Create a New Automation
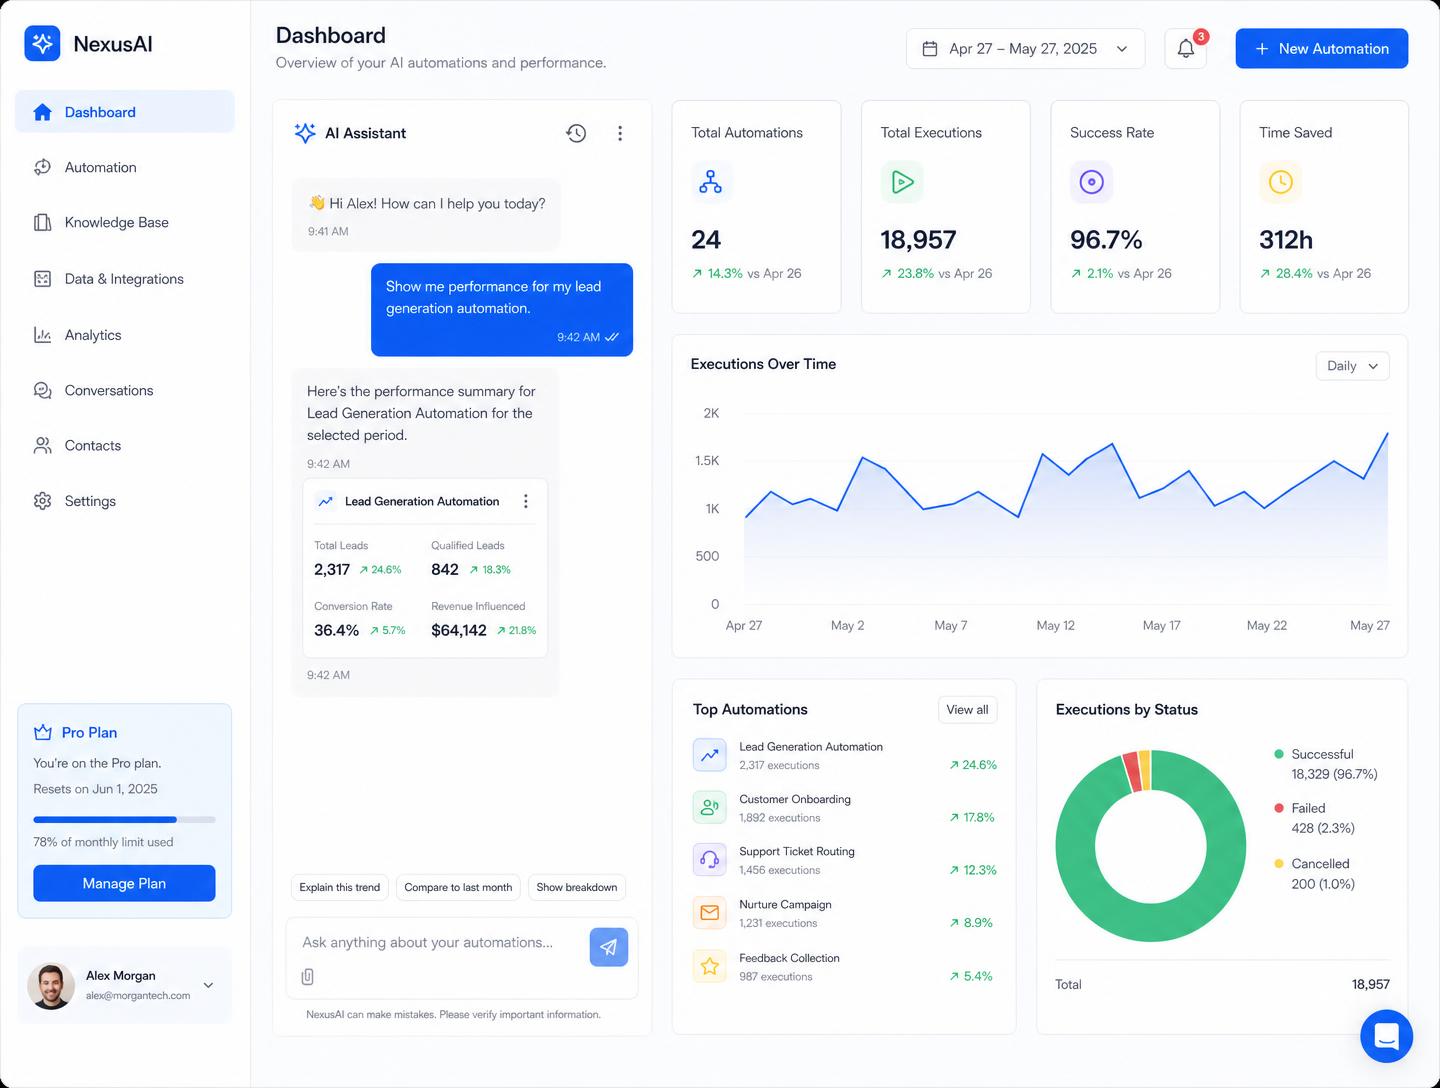 click(x=1321, y=49)
